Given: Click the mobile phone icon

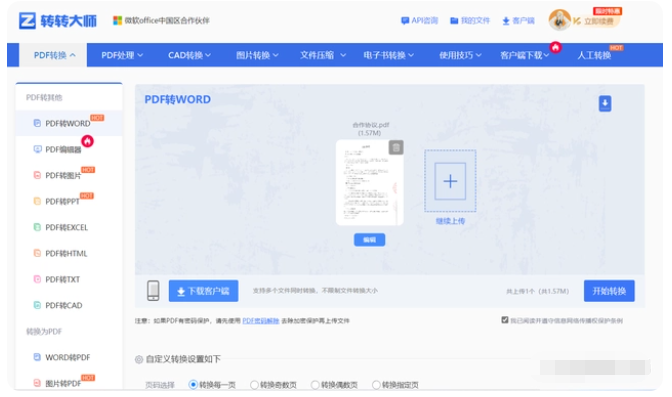Looking at the screenshot, I should [153, 291].
